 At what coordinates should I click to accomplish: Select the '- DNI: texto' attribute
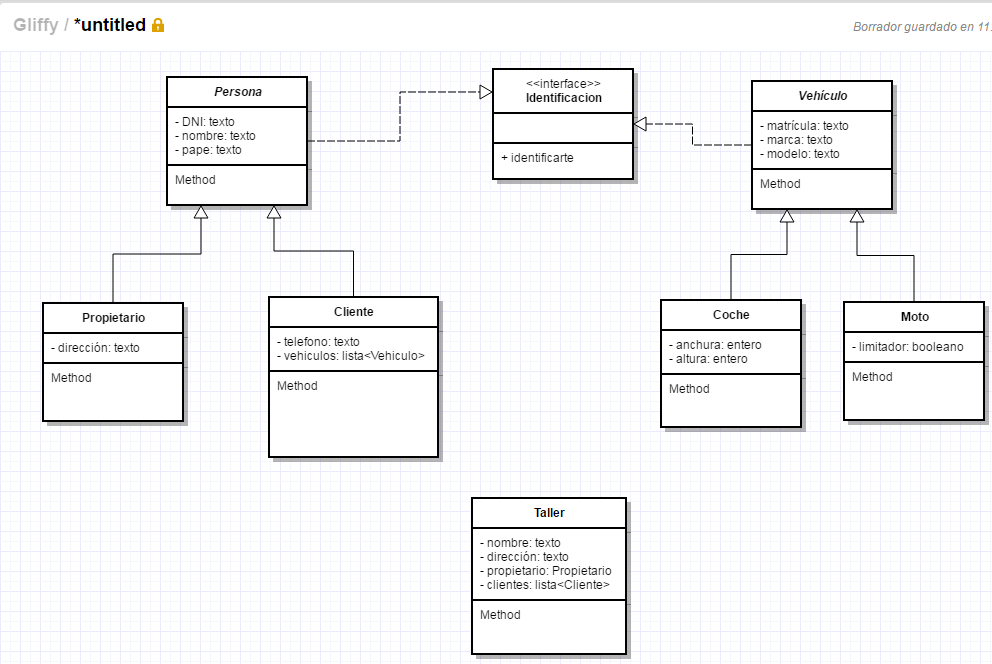(x=204, y=121)
